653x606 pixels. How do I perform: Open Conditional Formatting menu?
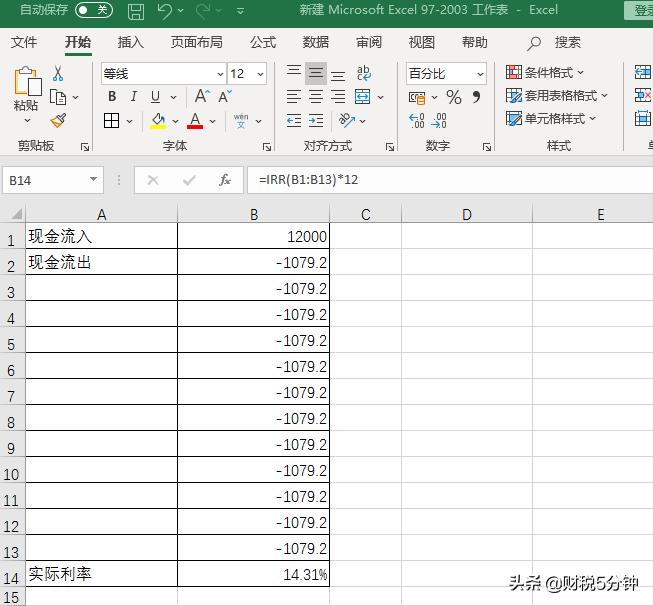(545, 72)
